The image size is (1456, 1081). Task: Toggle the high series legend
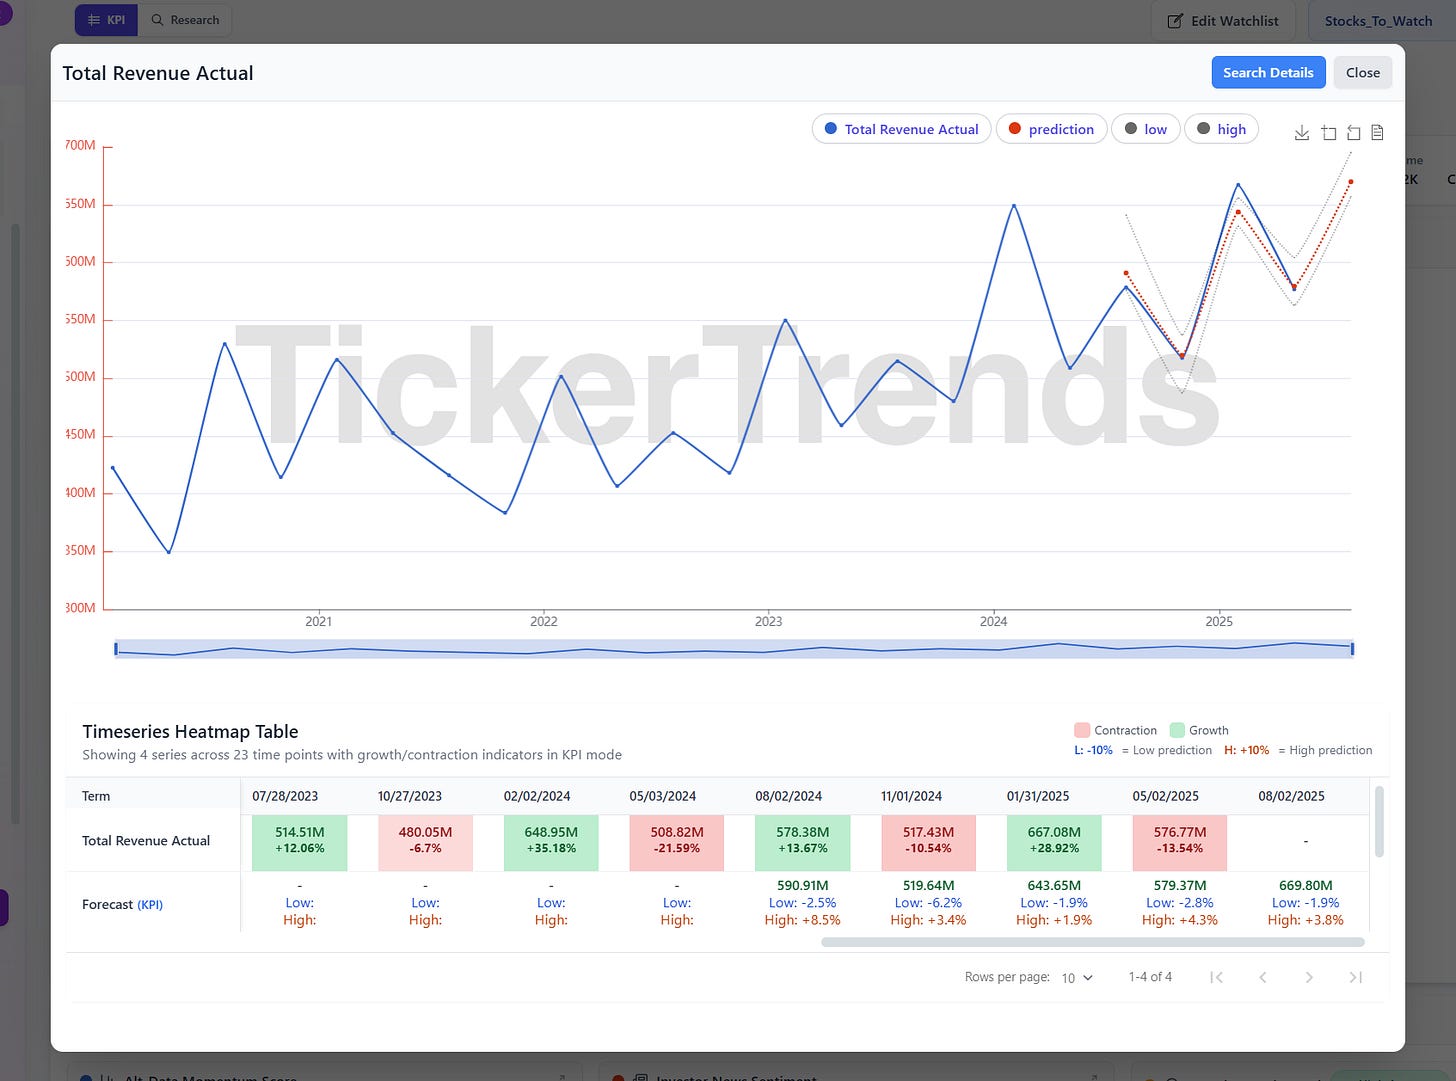1221,129
